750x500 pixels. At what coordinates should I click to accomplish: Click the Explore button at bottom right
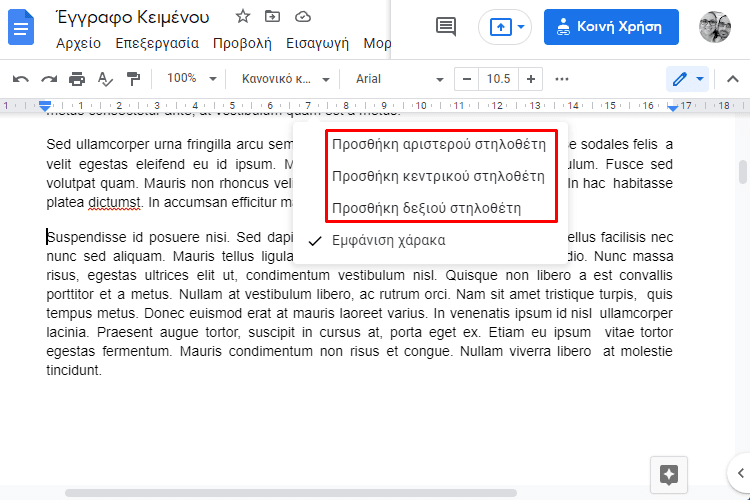click(669, 475)
